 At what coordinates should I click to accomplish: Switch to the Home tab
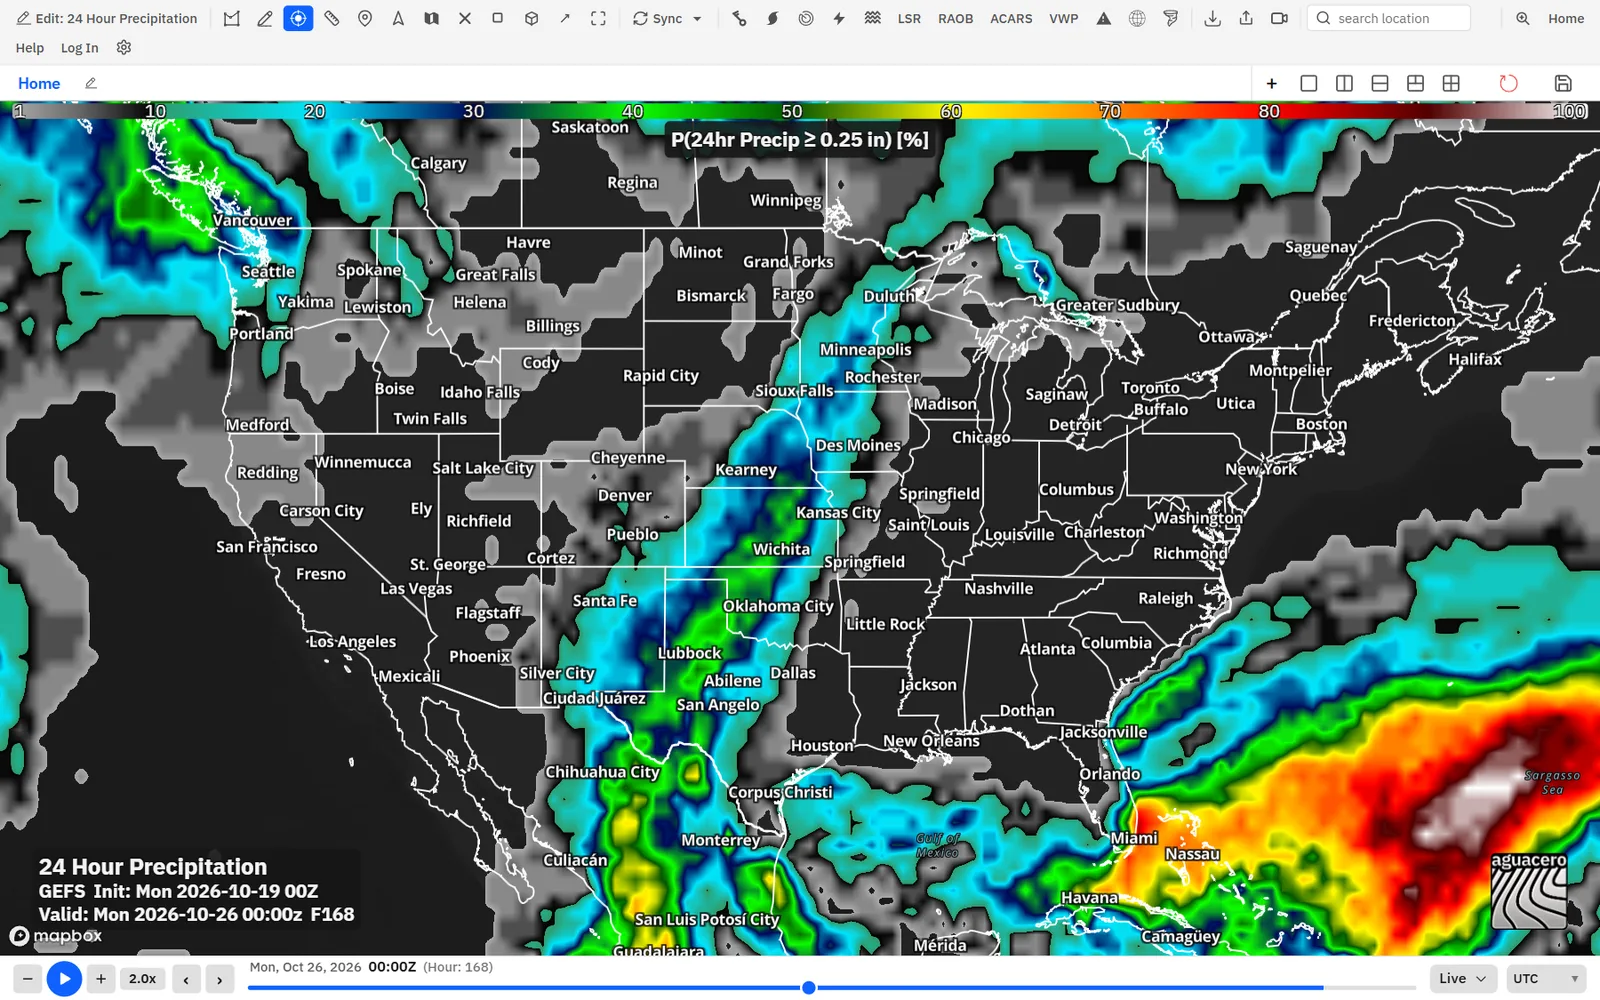(39, 83)
